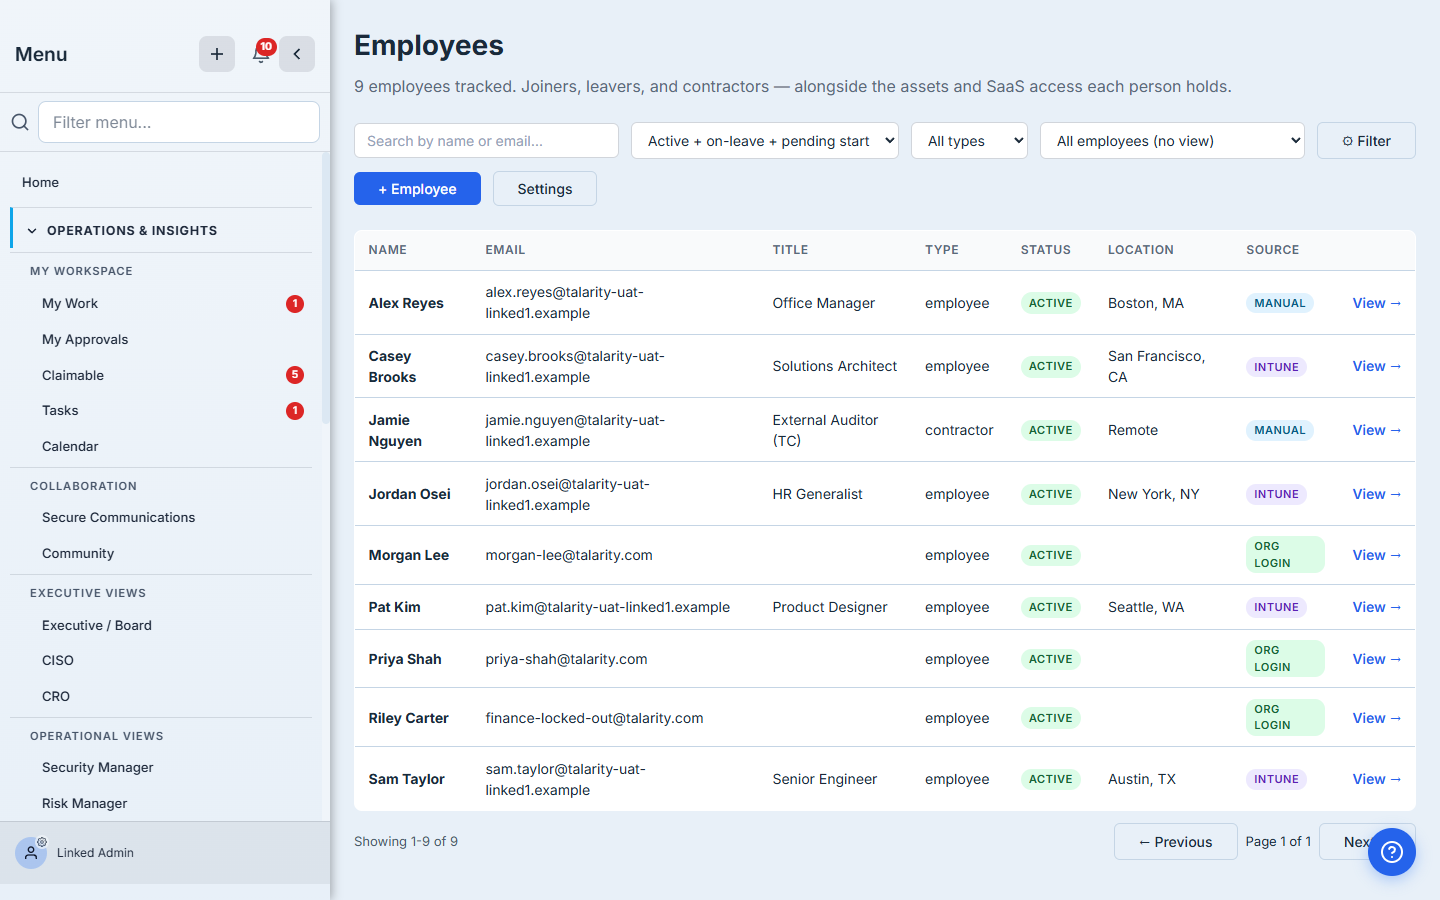Viewport: 1440px width, 900px height.
Task: Click Page 1 of 1 indicator
Action: (1278, 842)
